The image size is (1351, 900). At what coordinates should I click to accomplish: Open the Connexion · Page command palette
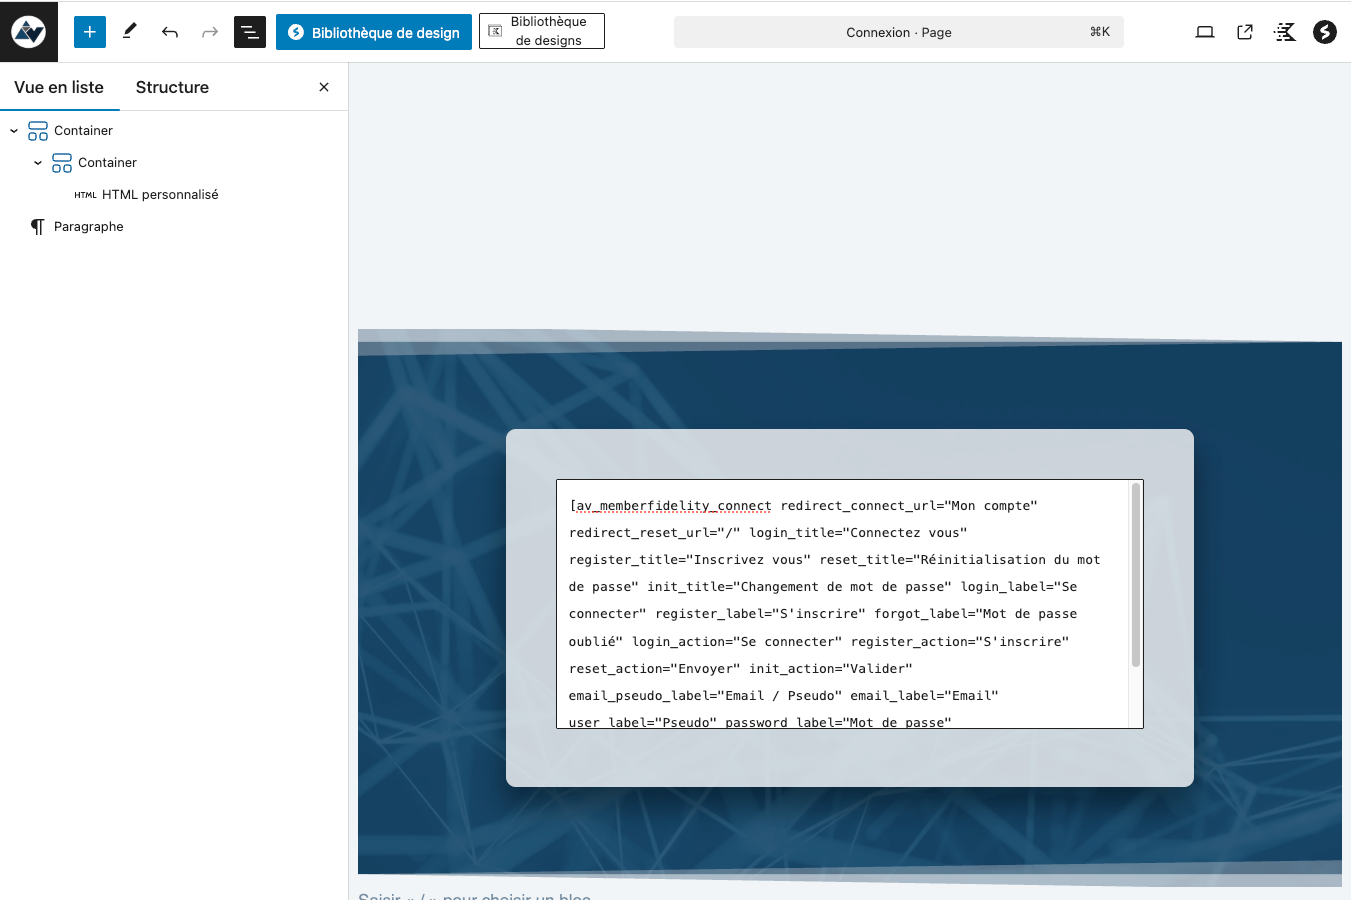[x=898, y=31]
